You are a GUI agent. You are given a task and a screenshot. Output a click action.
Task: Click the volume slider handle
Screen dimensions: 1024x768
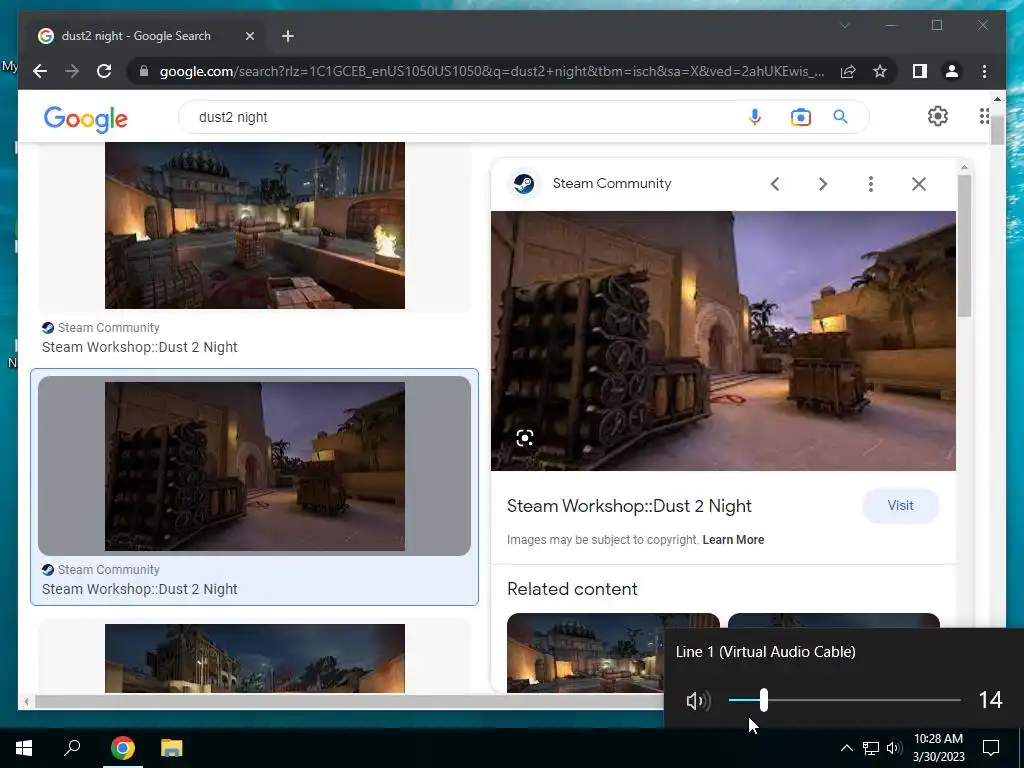point(763,700)
